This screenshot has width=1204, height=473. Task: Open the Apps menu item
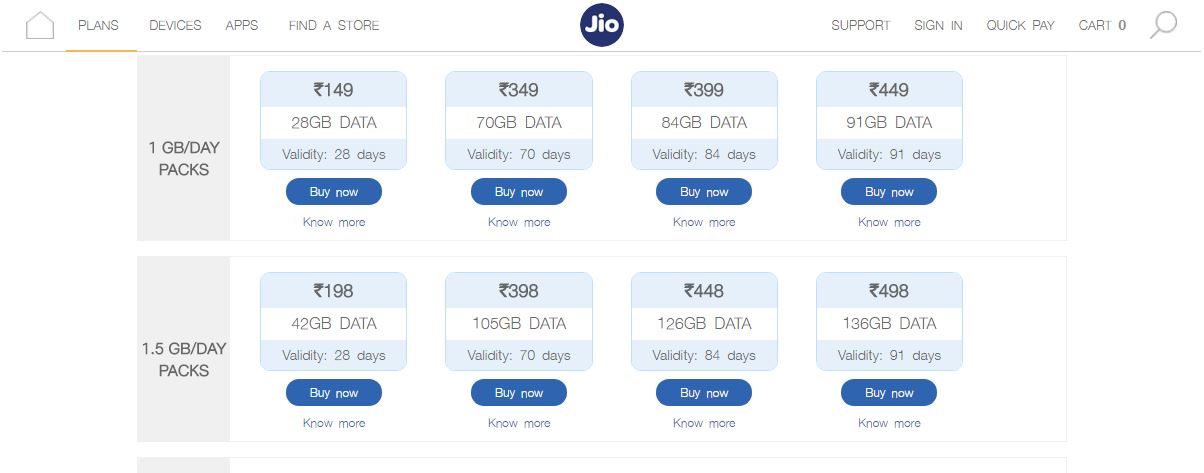point(242,25)
